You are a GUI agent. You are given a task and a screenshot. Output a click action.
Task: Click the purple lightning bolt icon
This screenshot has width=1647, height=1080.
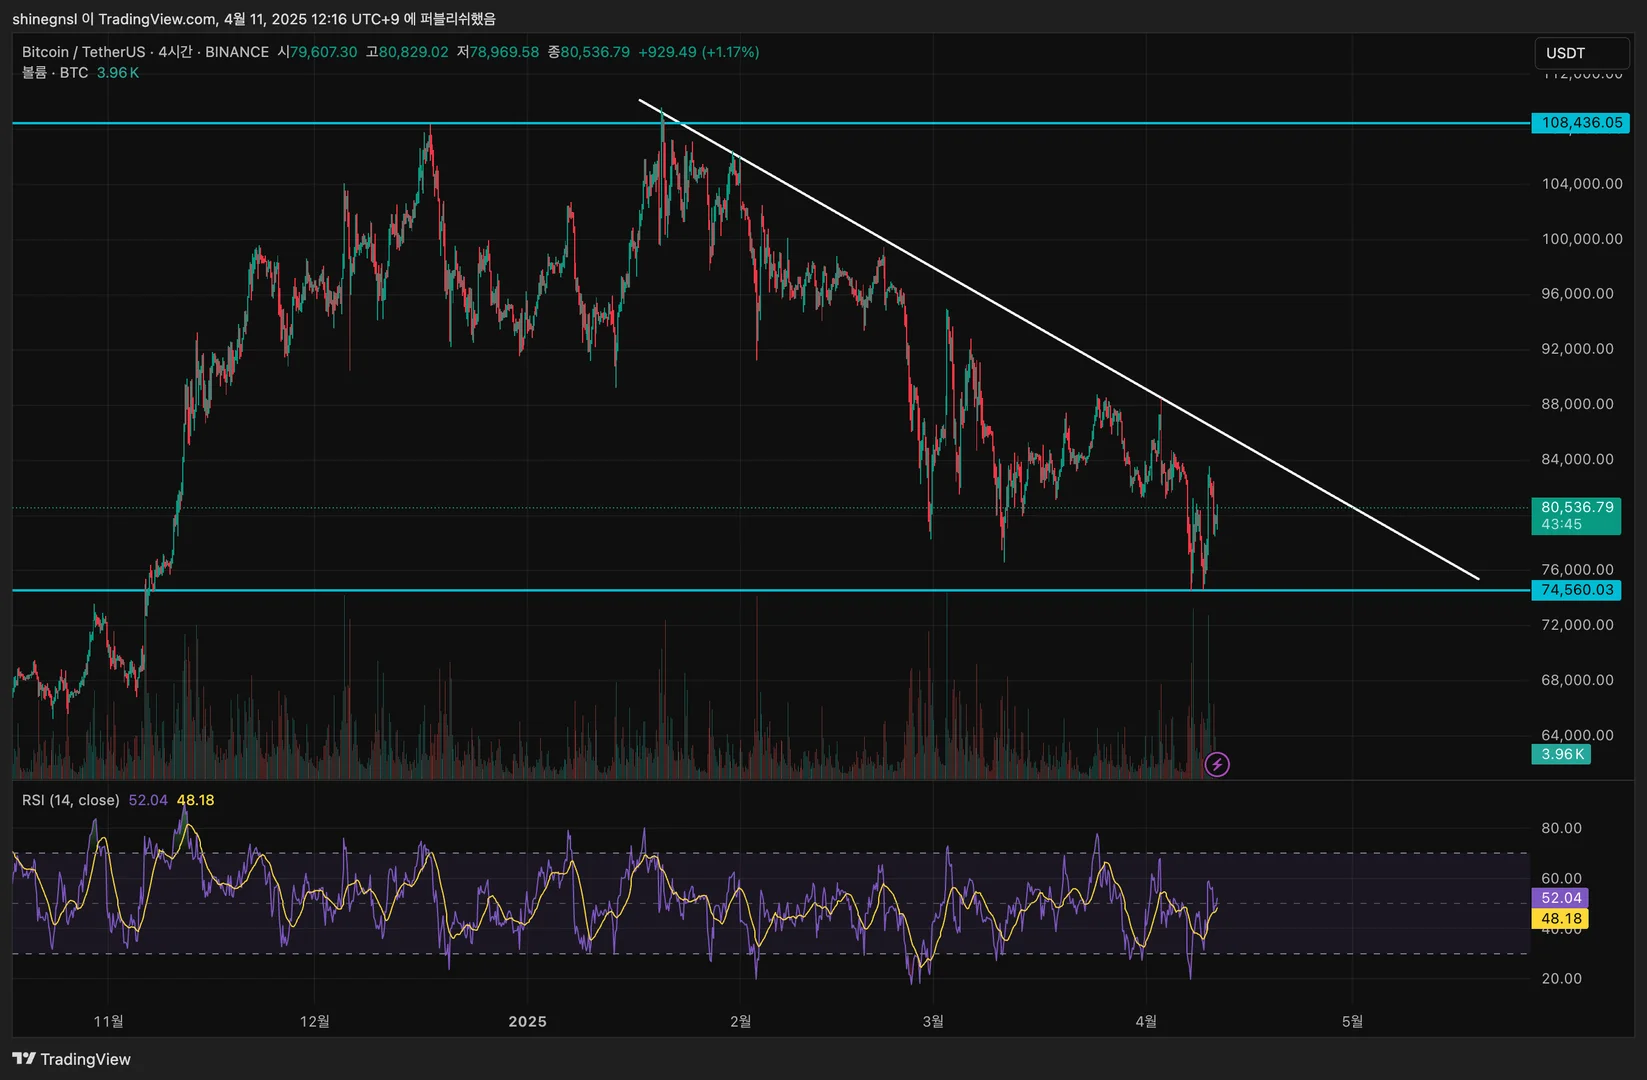point(1217,765)
